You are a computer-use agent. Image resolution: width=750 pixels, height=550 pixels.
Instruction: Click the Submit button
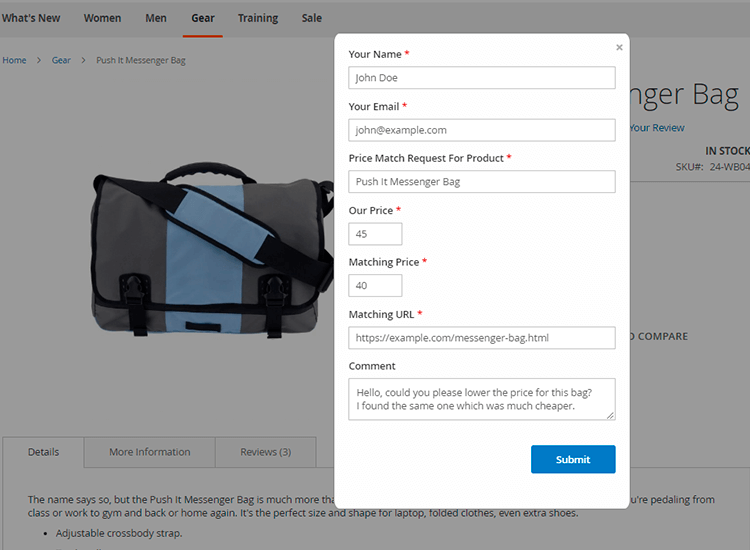(572, 459)
